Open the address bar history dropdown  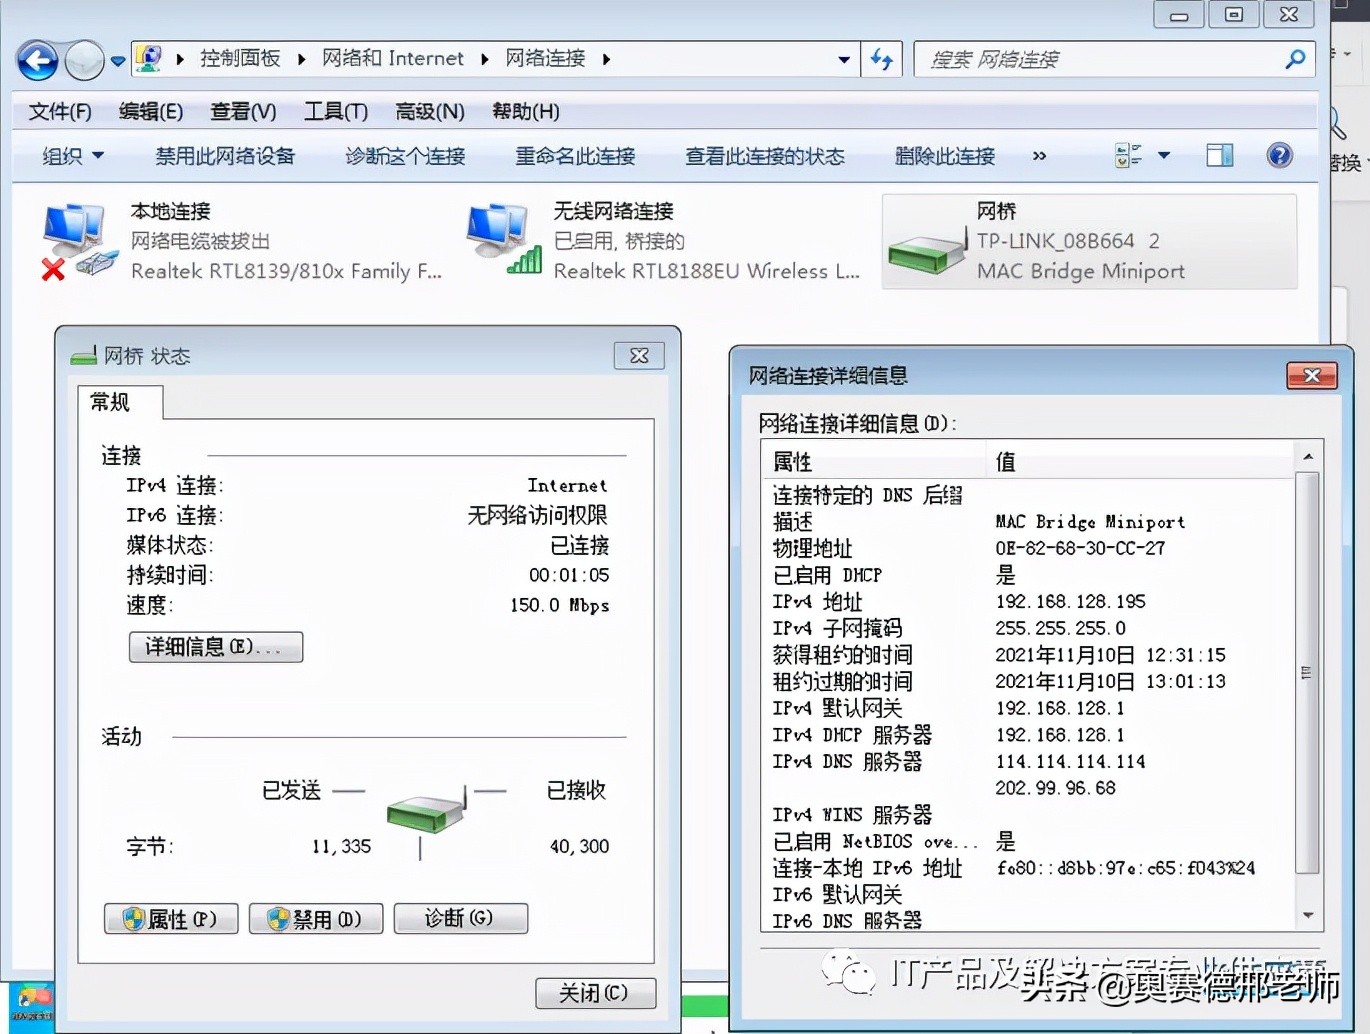[843, 59]
